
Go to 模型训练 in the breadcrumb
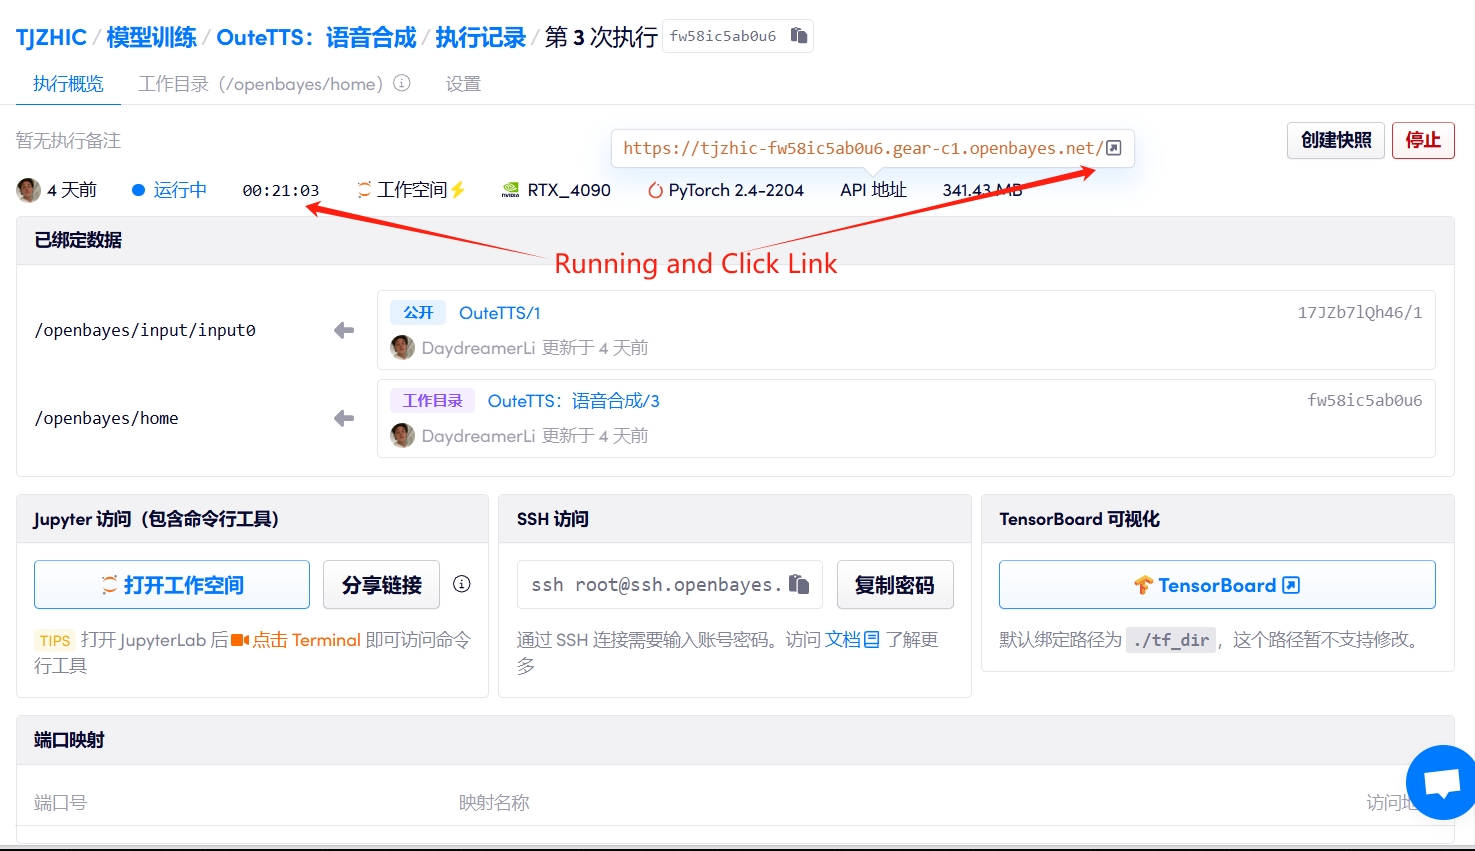151,38
